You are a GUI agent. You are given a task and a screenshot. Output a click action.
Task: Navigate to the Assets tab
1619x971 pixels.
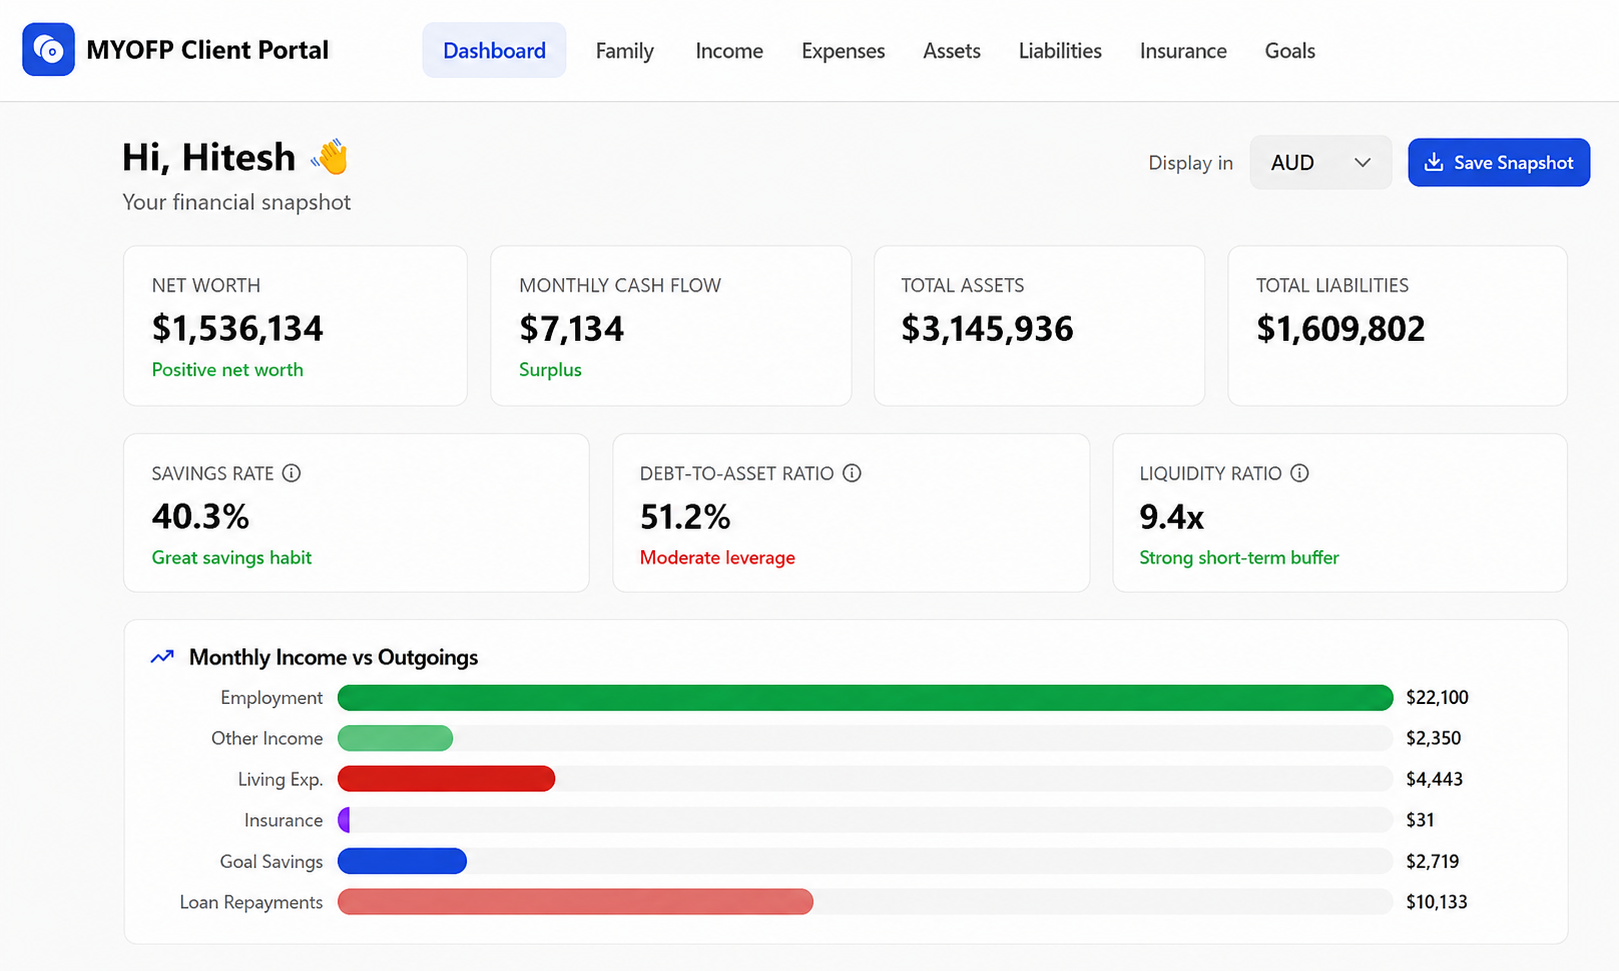click(951, 50)
